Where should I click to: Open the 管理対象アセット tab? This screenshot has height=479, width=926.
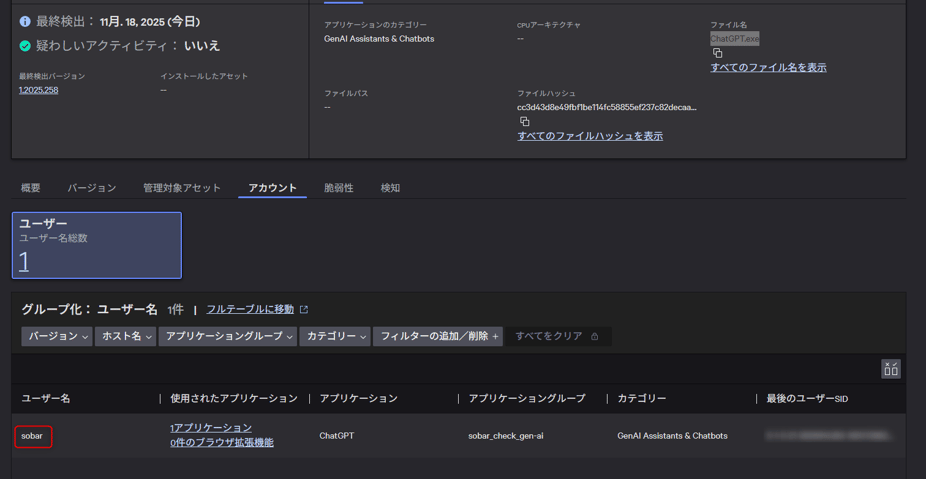pos(182,188)
